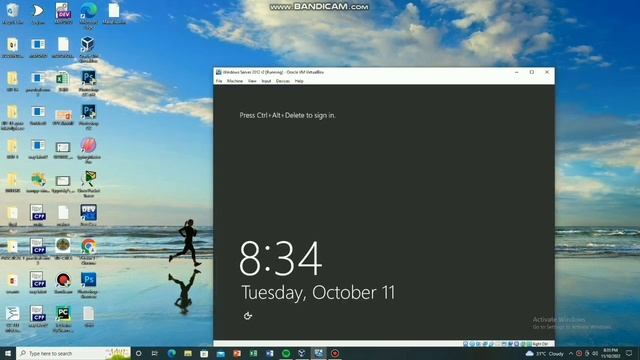Click the 'Press Ctrl+Alt+Delete to sign in' text
640x360 pixels.
[287, 116]
